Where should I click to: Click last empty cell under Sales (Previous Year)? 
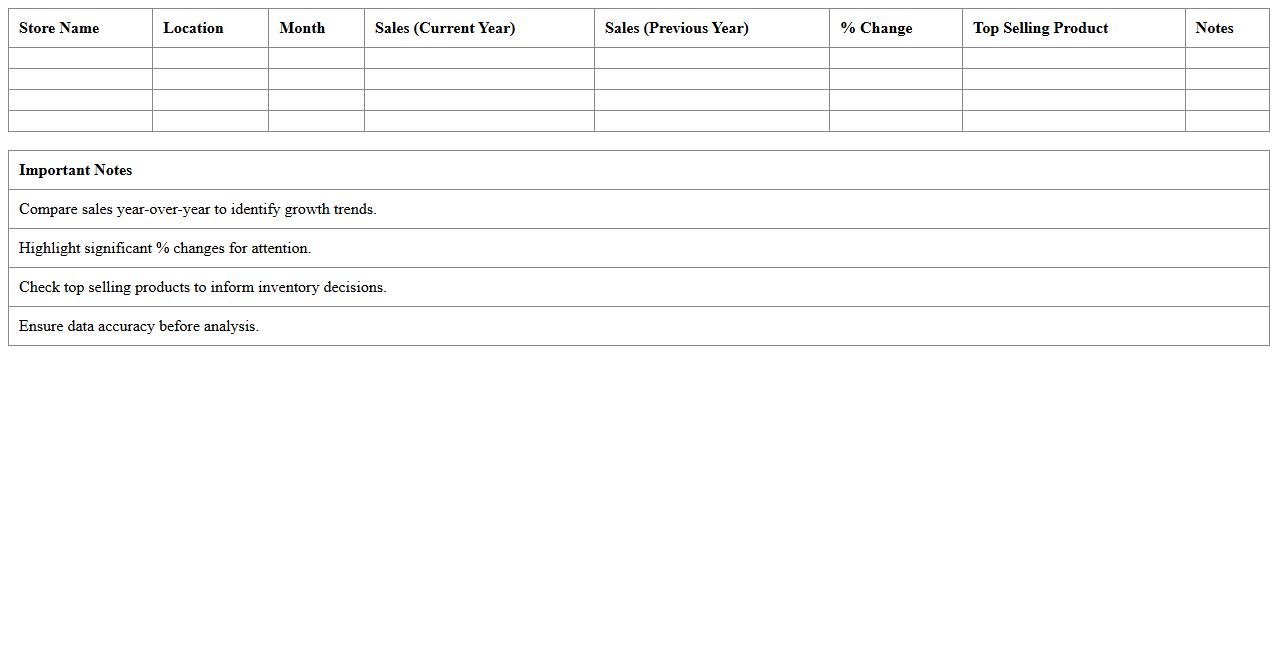(x=711, y=121)
